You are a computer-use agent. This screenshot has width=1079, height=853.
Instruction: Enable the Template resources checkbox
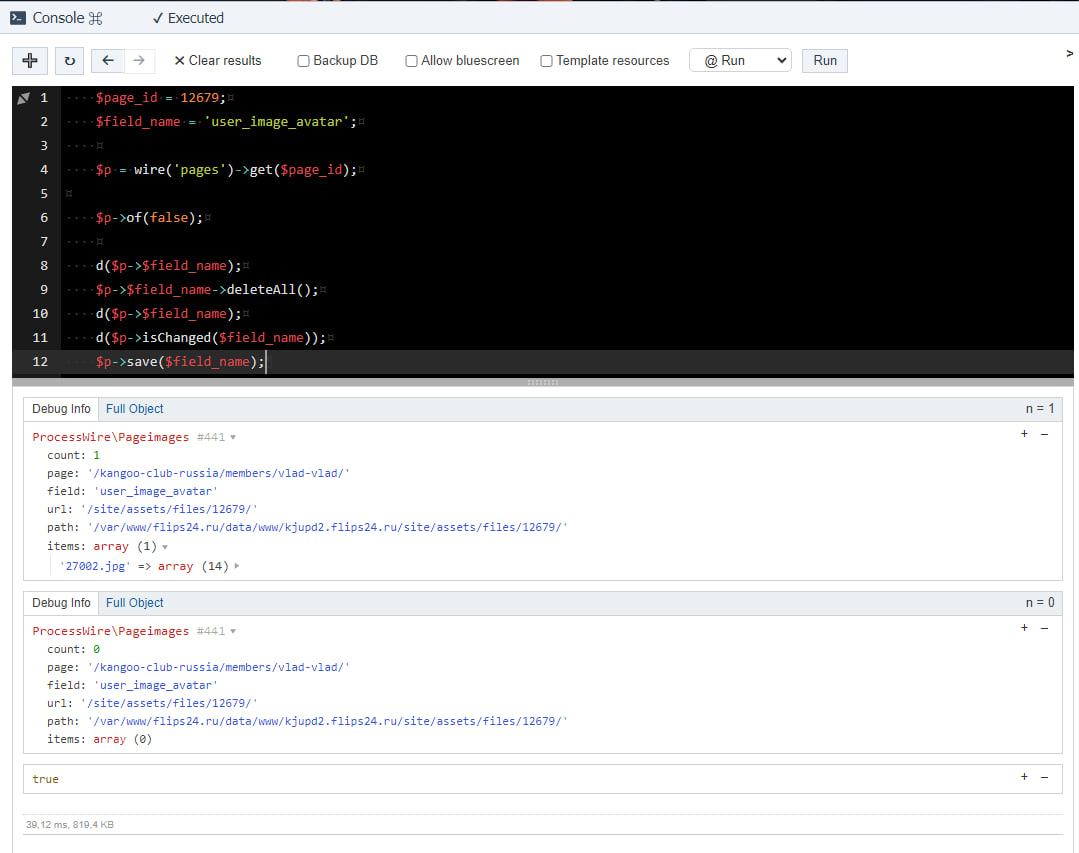tap(546, 61)
